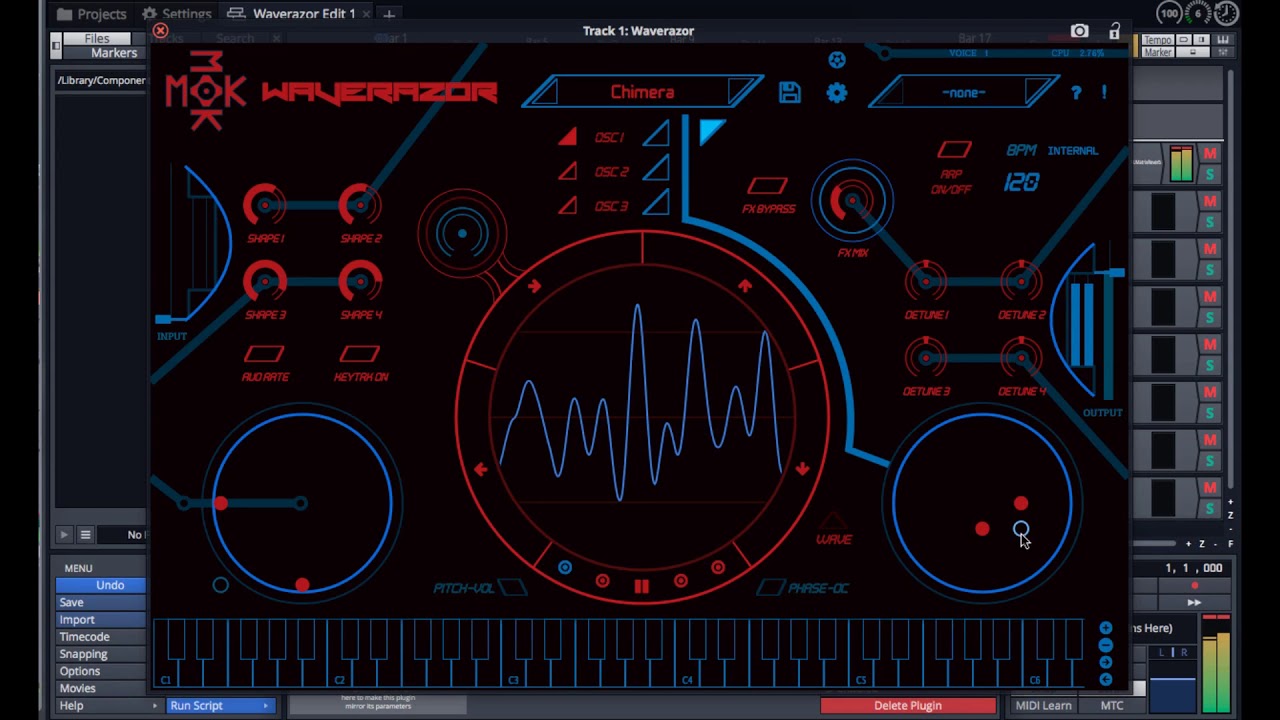Click the red left arrow on the wave circle
1280x720 pixels.
481,469
